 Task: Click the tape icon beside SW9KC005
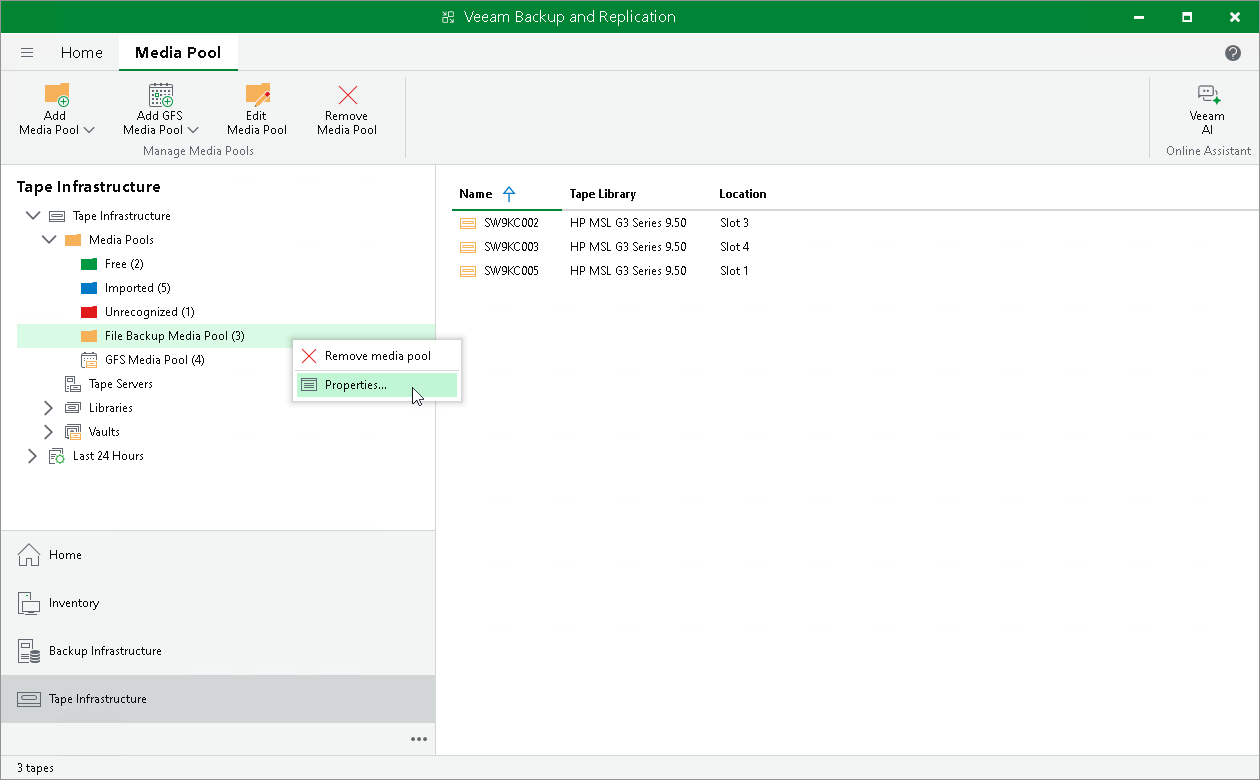click(468, 271)
